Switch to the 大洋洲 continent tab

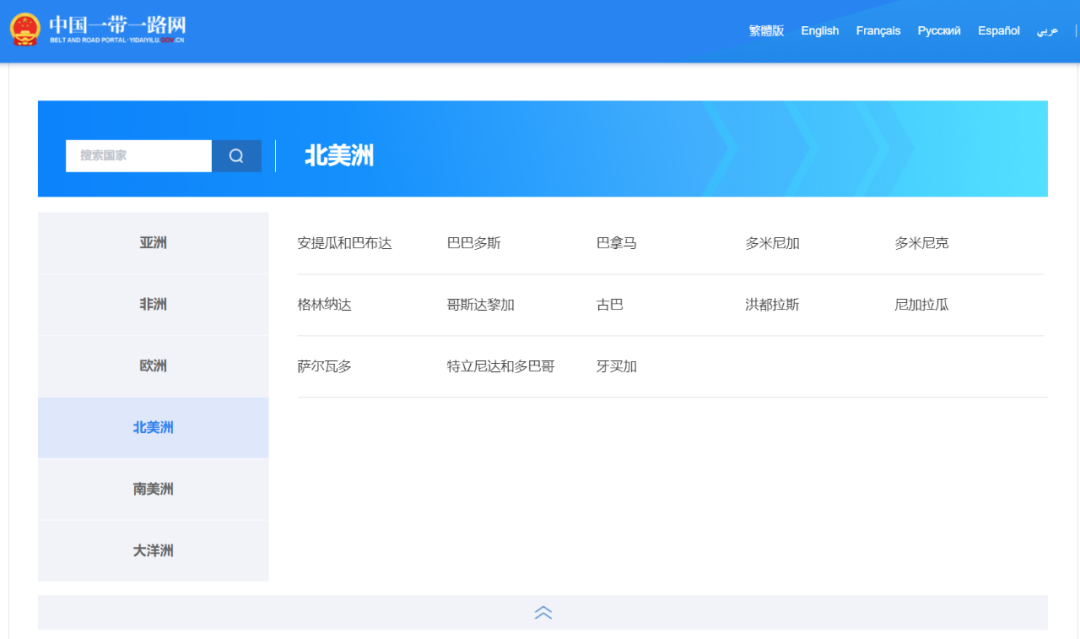point(152,550)
